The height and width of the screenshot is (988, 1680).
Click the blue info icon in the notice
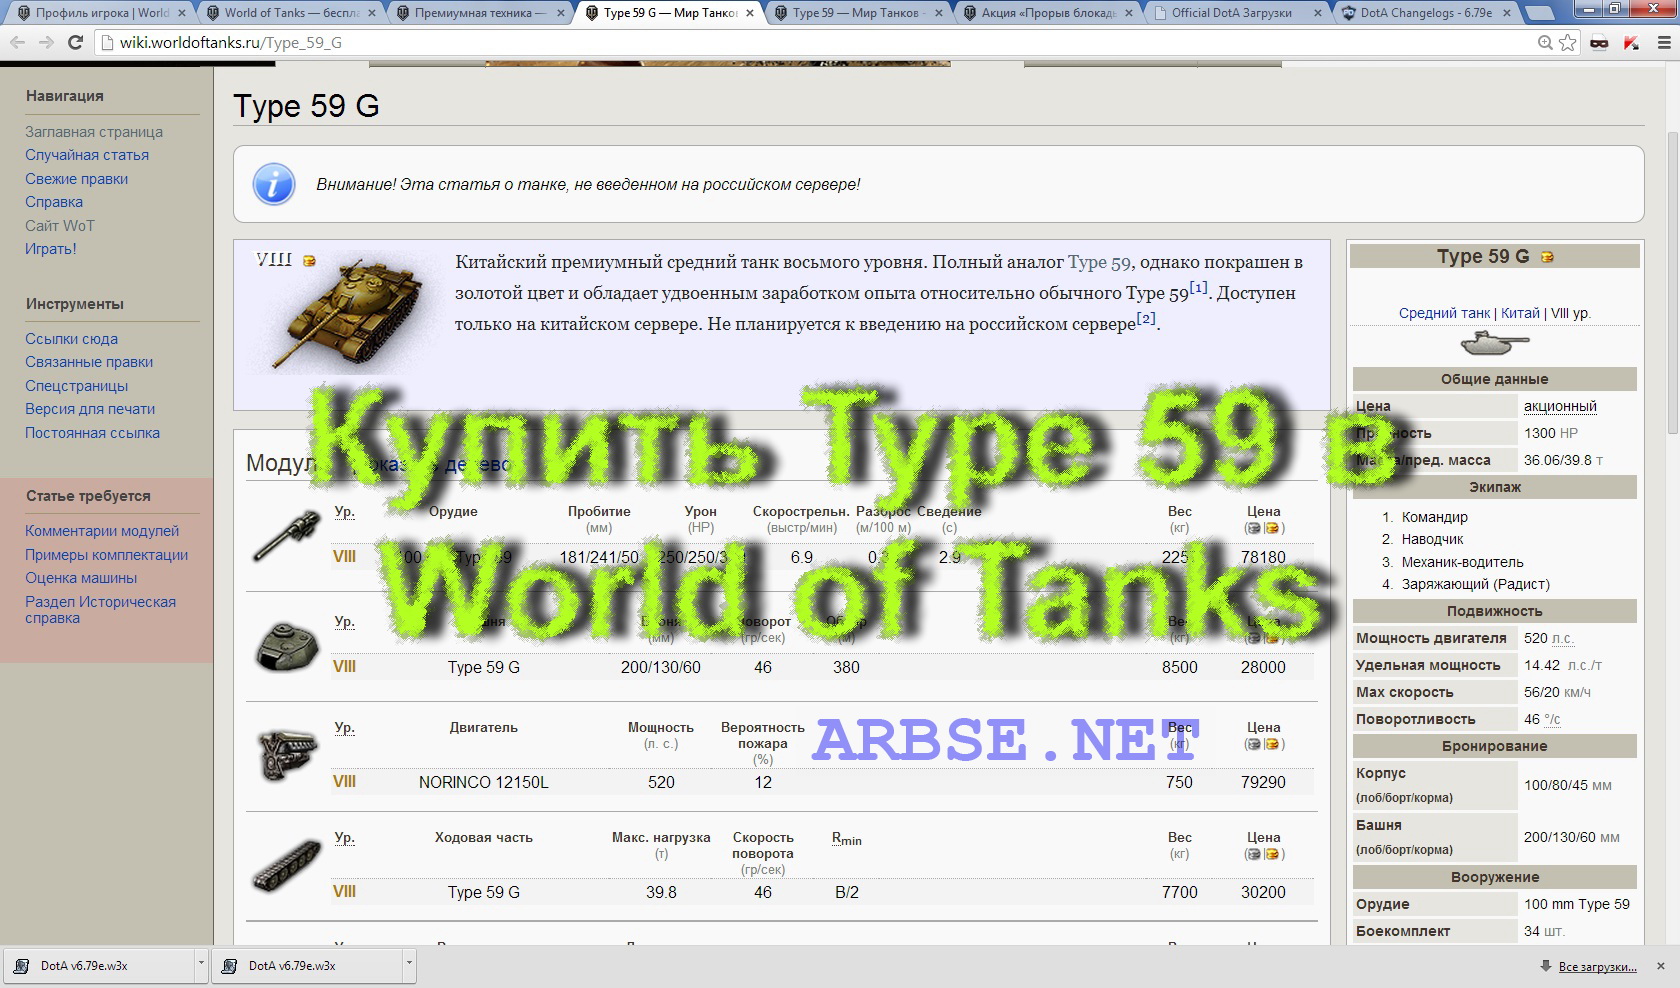(274, 184)
